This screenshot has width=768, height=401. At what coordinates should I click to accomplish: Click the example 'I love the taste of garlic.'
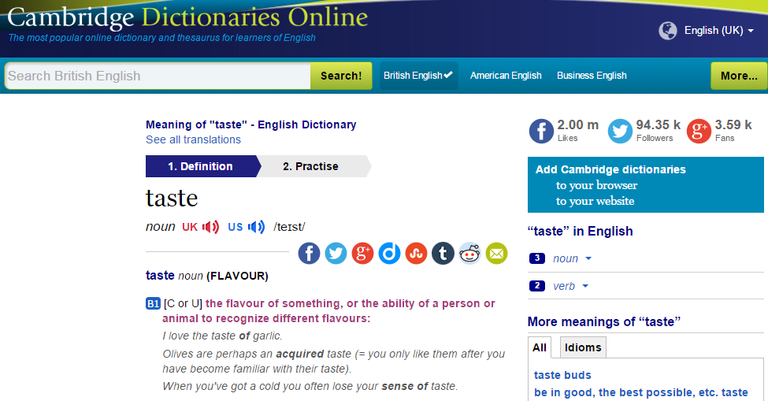(x=222, y=336)
